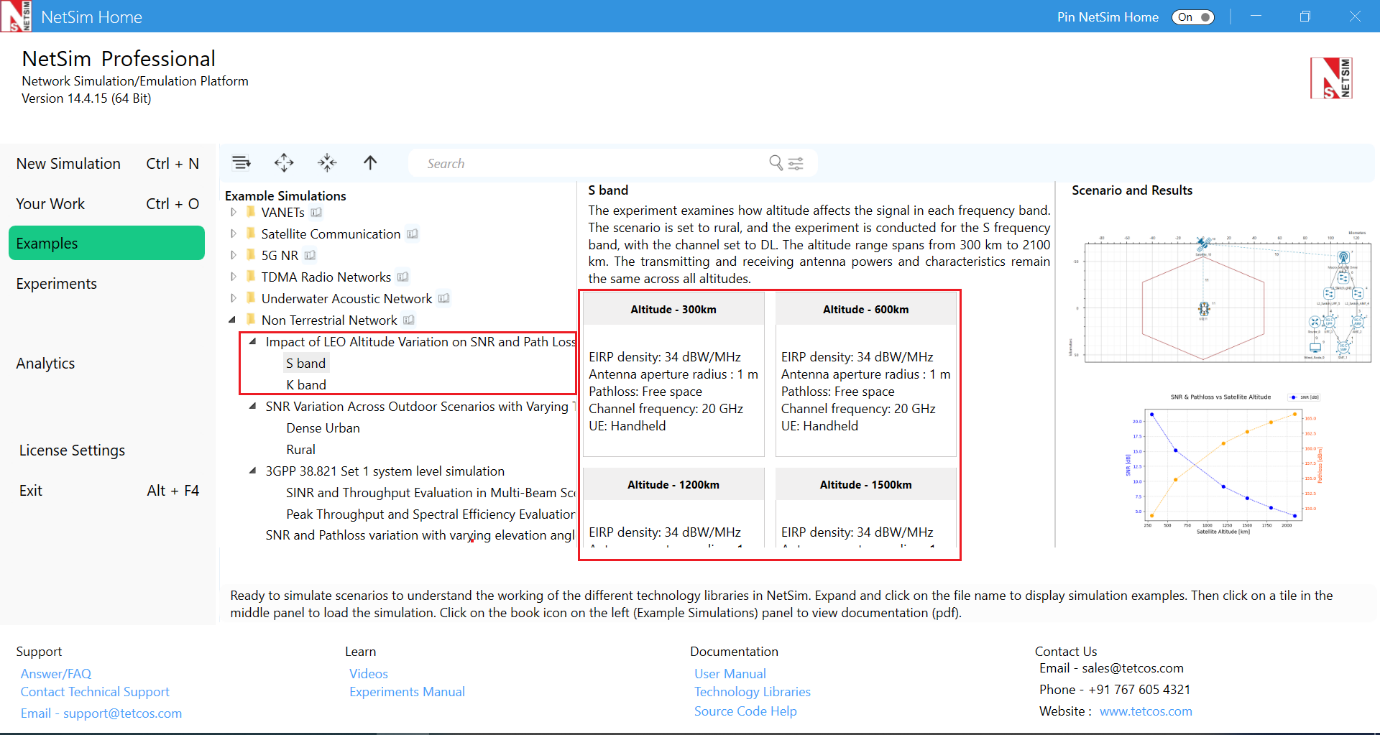Open documentation book icon for Satellite Communication
Viewport: 1380px width, 735px height.
click(x=412, y=234)
